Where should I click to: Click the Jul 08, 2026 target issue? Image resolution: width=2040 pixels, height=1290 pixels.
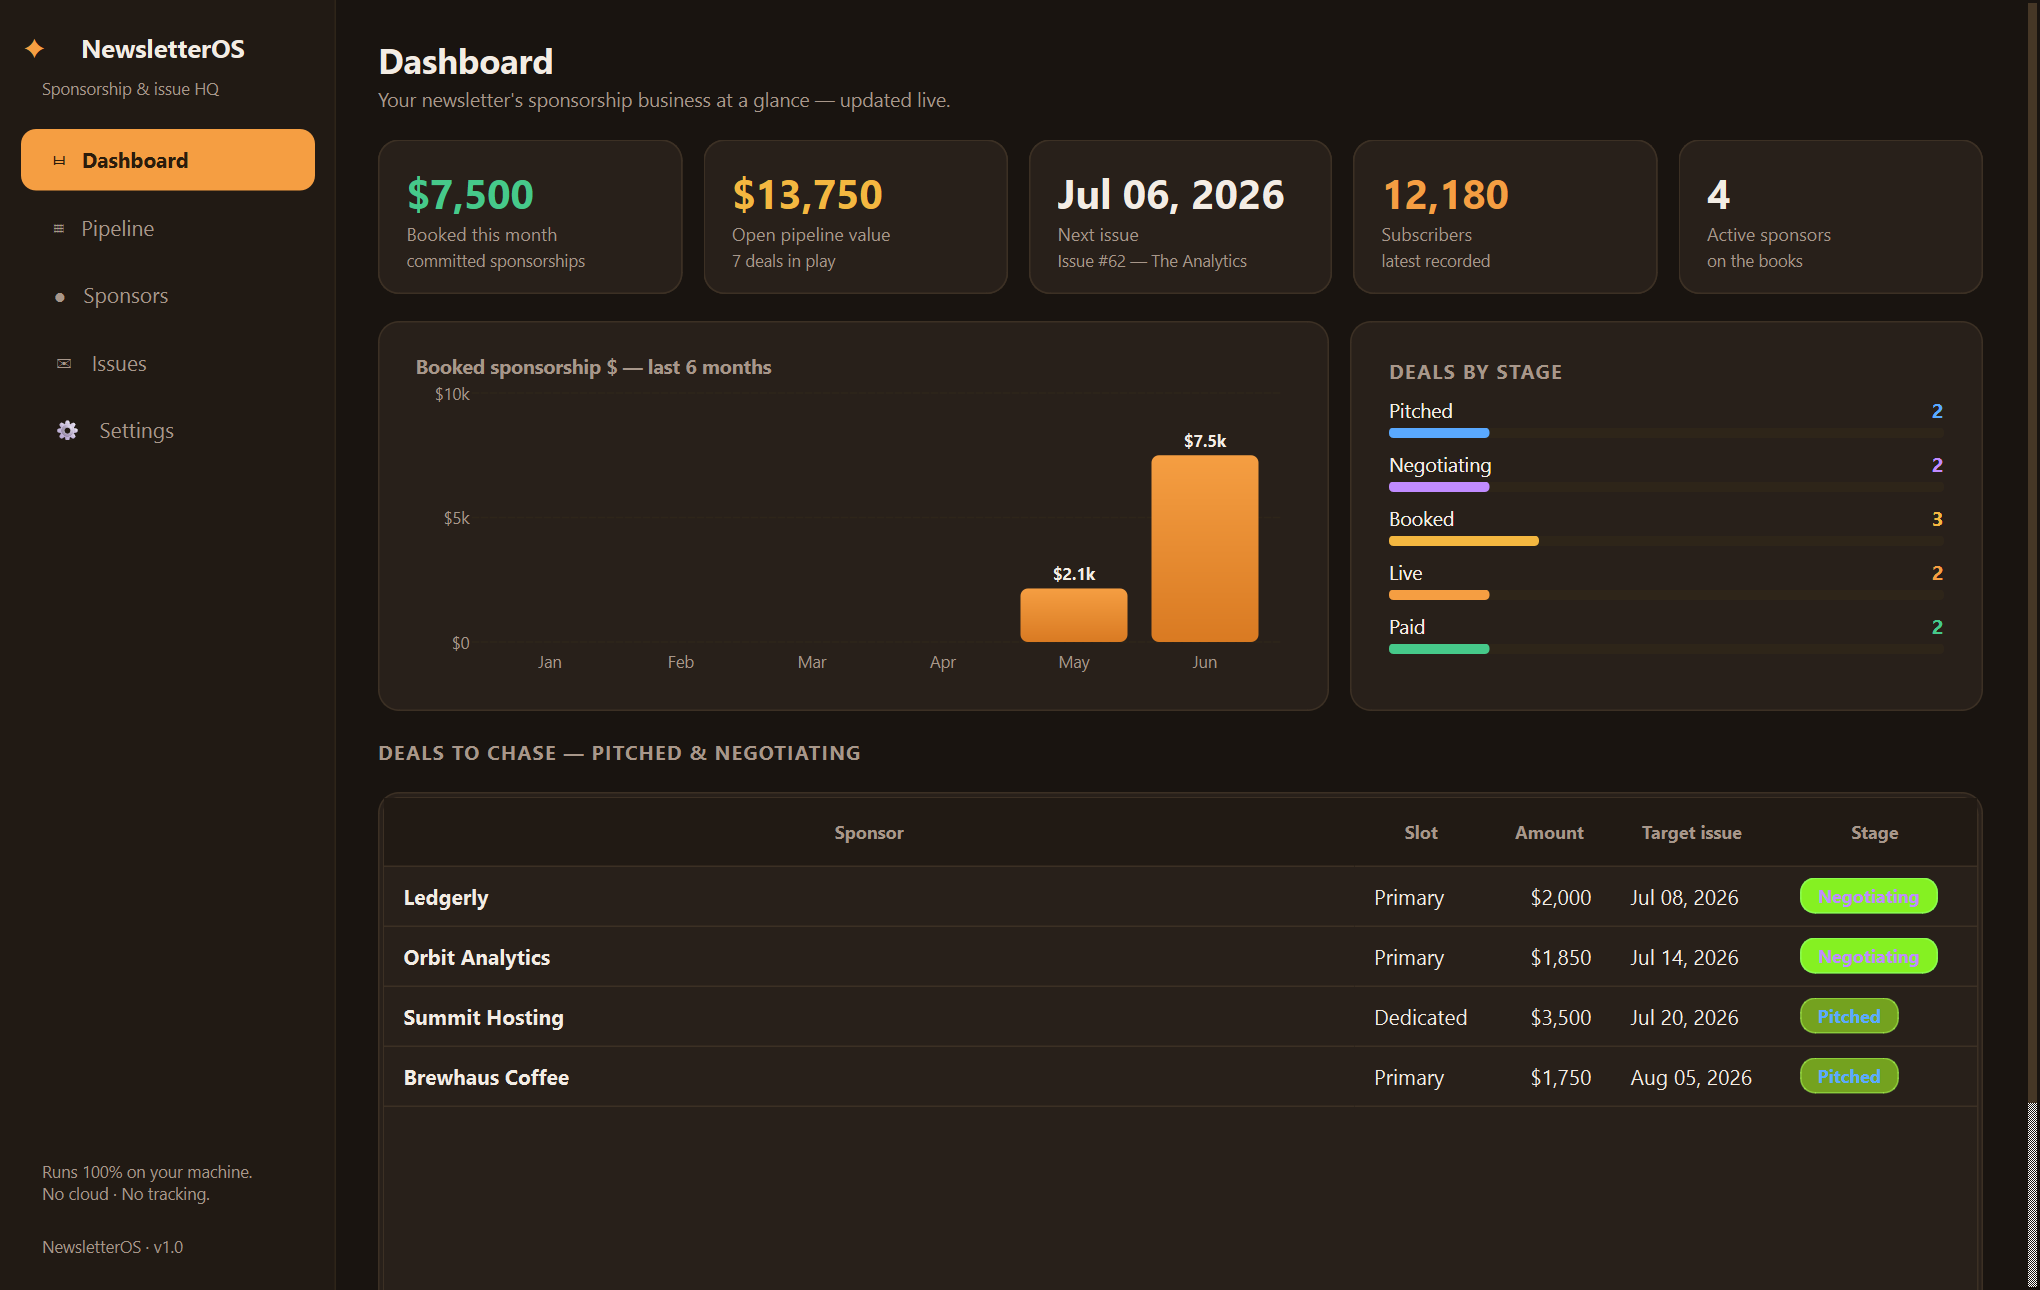pyautogui.click(x=1684, y=898)
